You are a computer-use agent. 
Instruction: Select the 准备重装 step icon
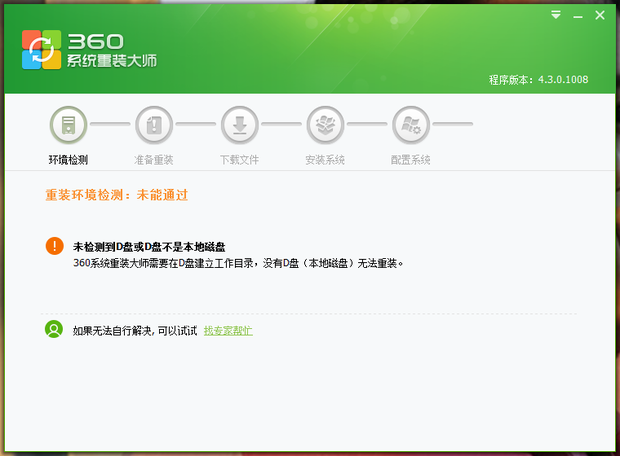[x=154, y=125]
